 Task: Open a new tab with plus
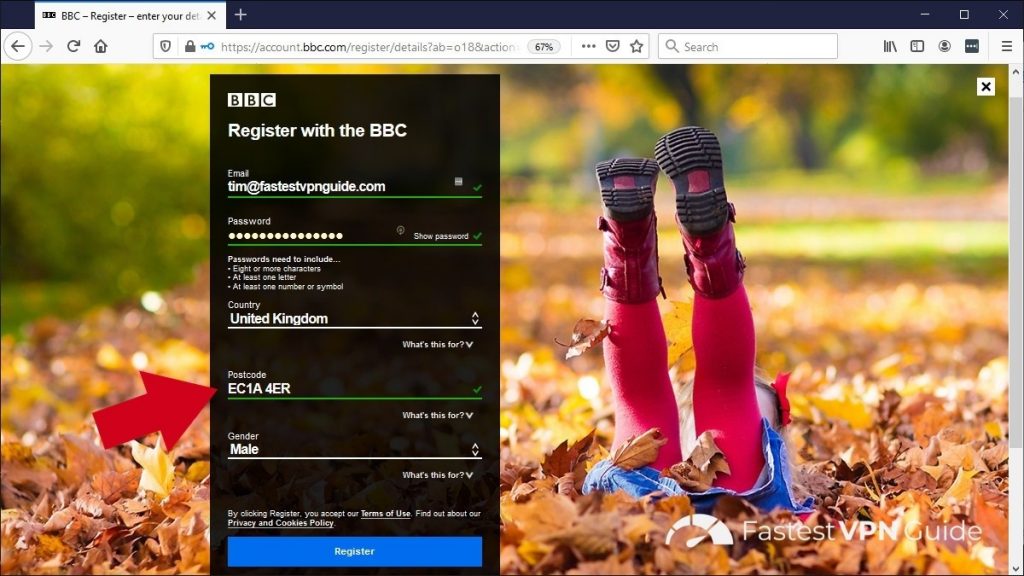pos(240,14)
